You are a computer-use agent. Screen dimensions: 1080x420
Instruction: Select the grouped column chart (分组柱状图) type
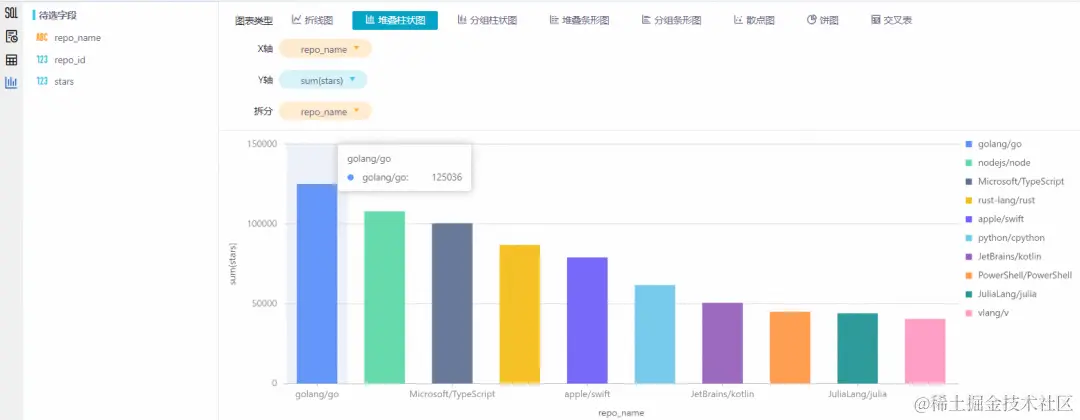(x=487, y=20)
